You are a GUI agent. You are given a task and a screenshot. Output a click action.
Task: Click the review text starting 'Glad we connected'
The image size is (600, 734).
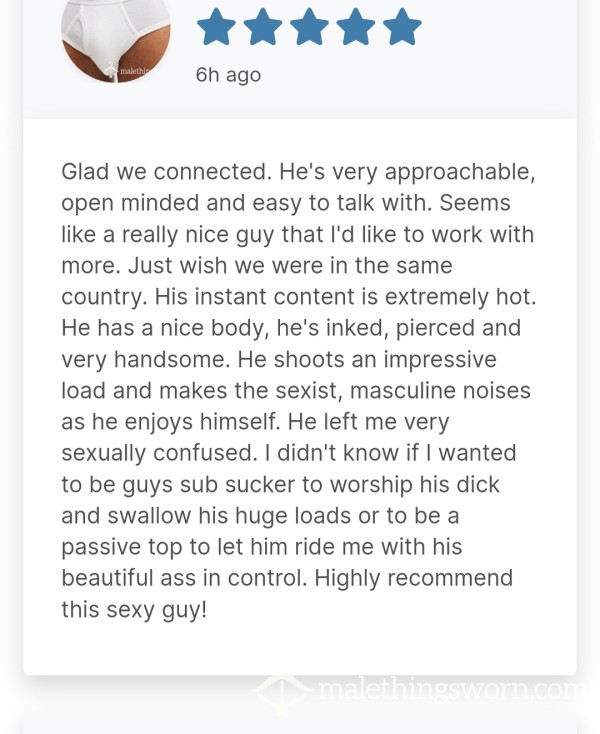tap(299, 390)
